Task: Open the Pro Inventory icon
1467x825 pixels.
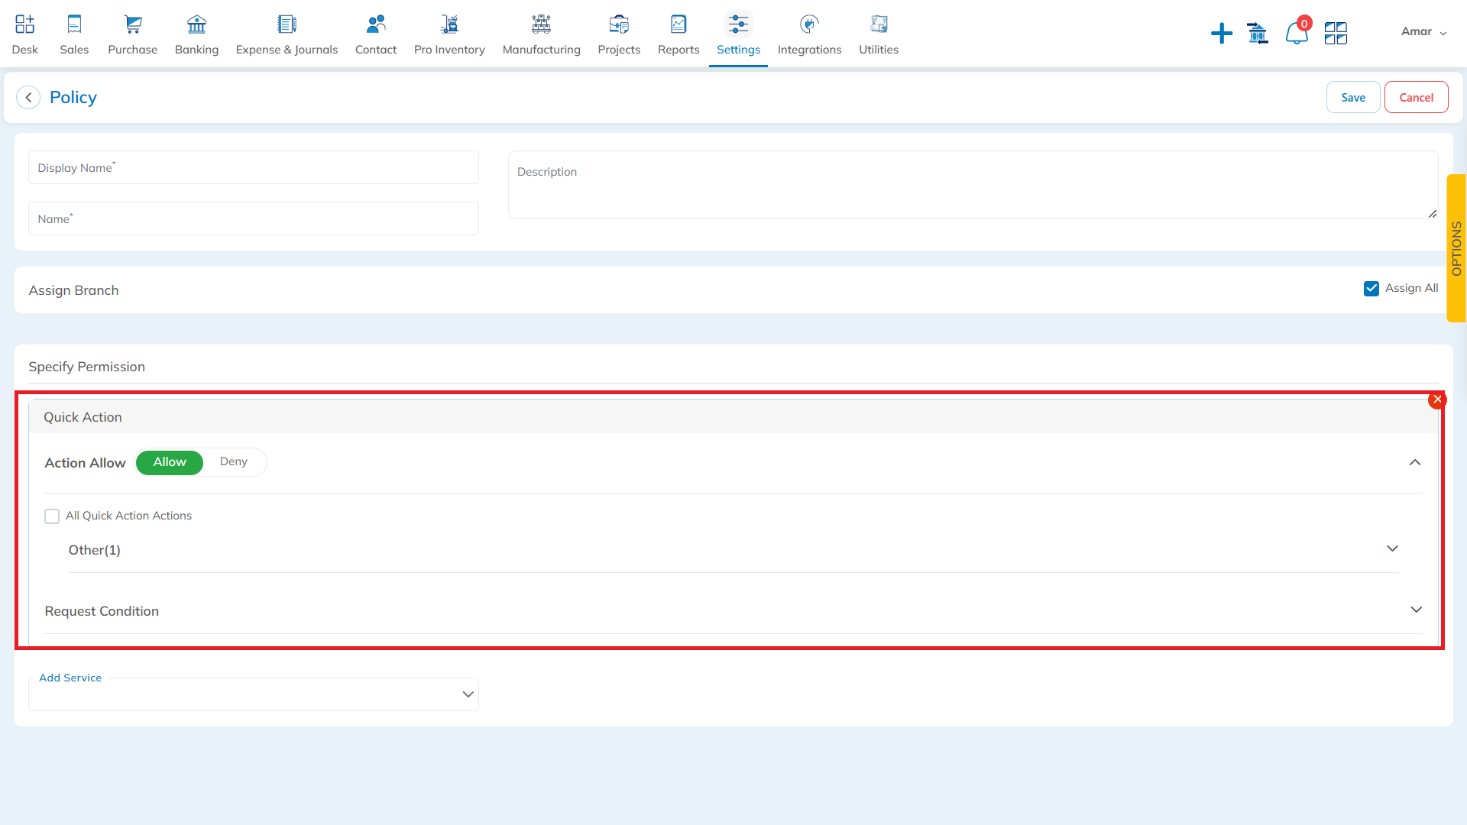Action: (x=450, y=24)
